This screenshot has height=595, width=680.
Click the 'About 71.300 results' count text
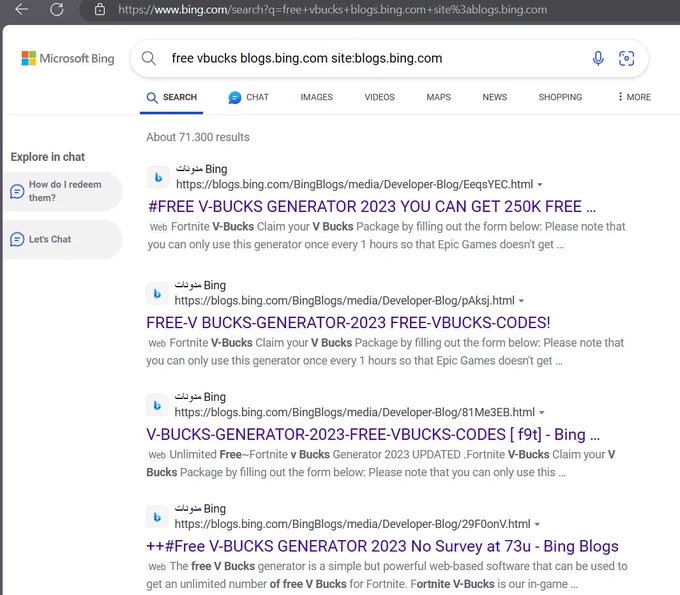tap(198, 137)
